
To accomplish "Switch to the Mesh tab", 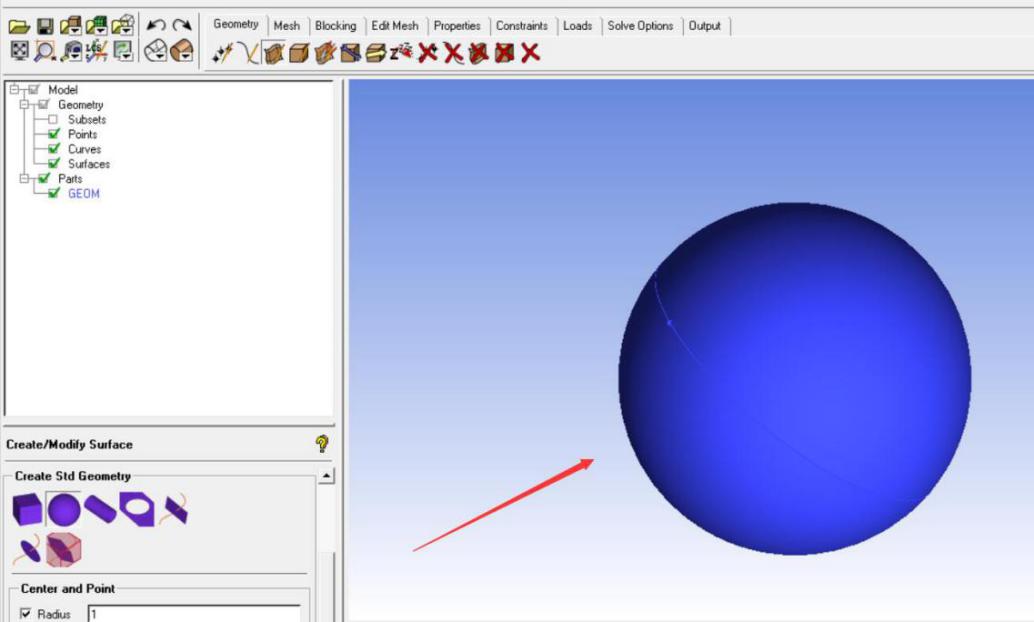I will (x=287, y=26).
